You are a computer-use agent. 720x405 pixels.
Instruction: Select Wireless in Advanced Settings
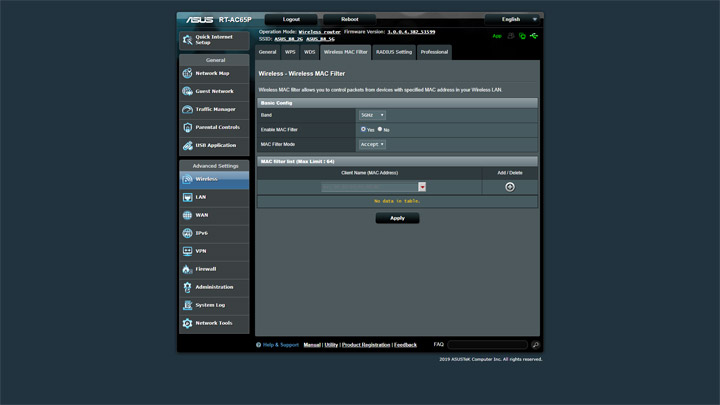coord(214,180)
